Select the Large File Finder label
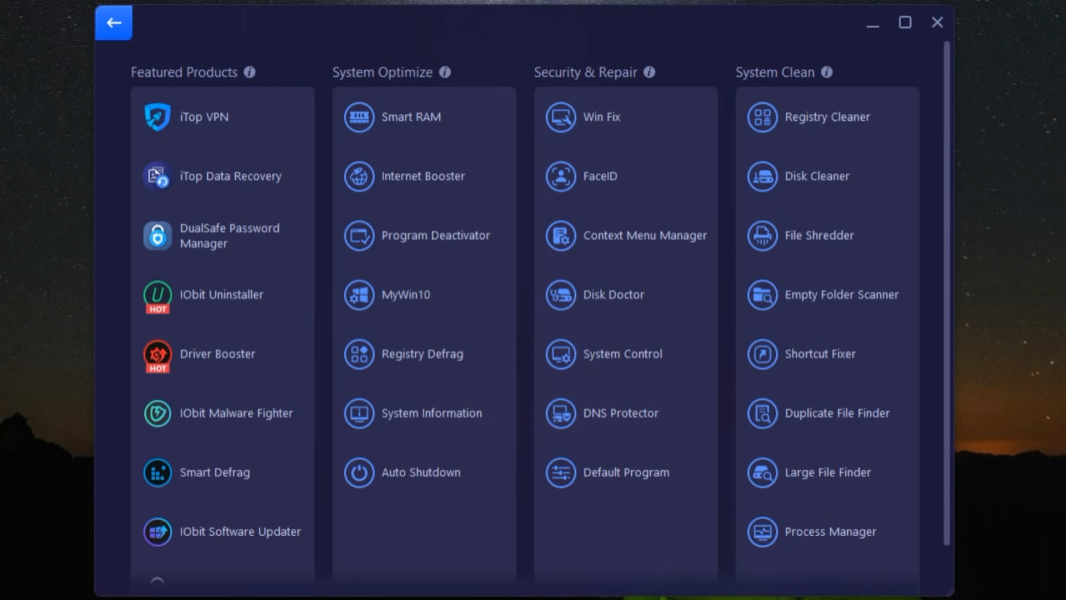Image resolution: width=1066 pixels, height=600 pixels. coord(827,472)
